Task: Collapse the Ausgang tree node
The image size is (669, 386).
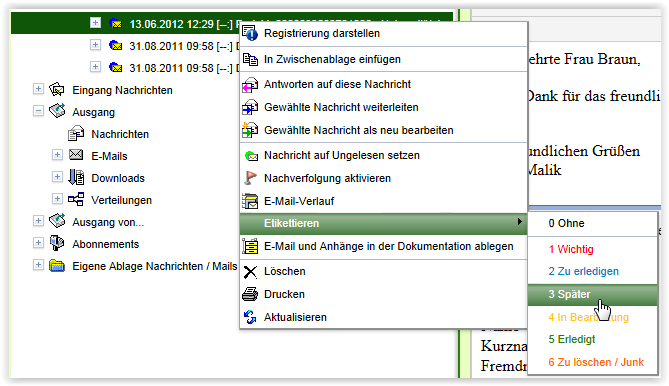Action: click(x=38, y=111)
